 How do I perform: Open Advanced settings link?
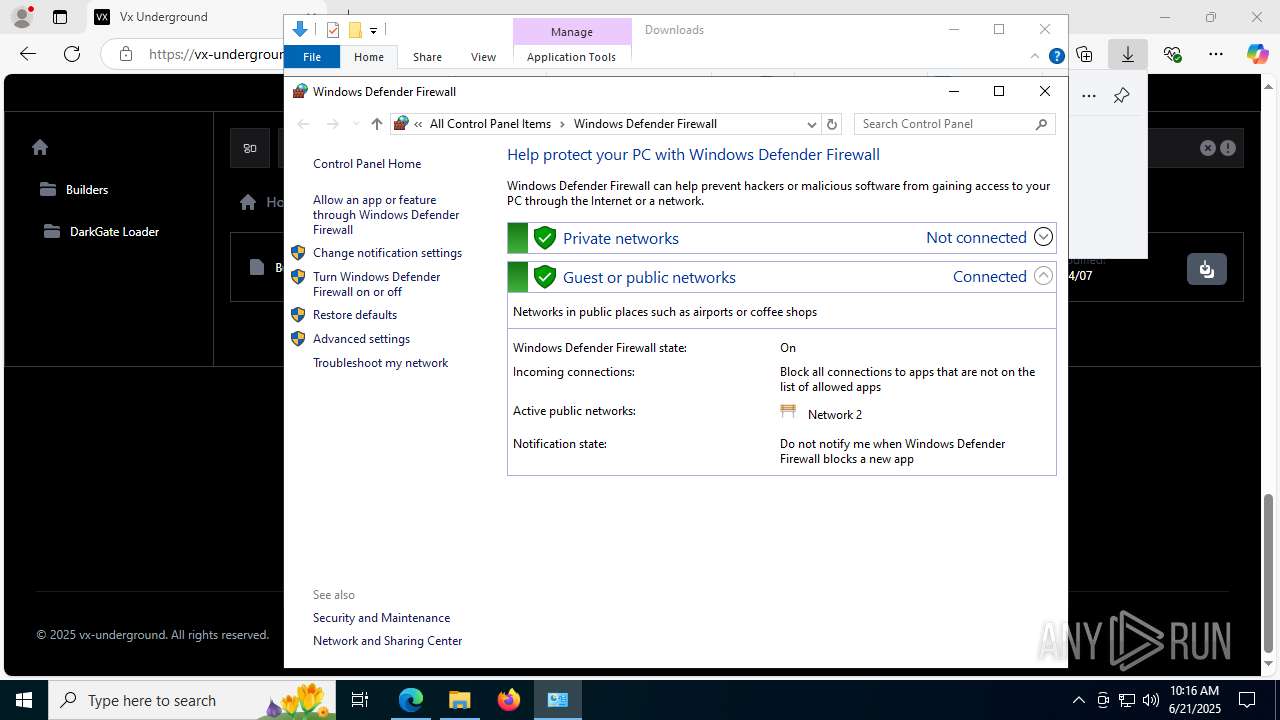[361, 339]
